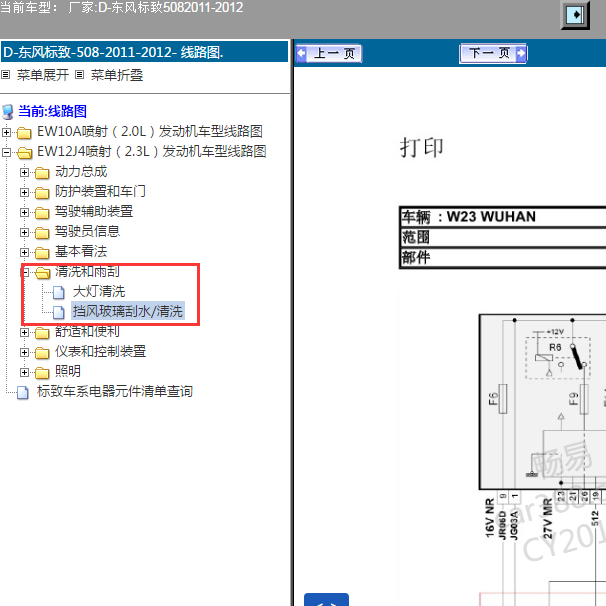Image resolution: width=606 pixels, height=606 pixels.
Task: Select the 清洗和雨刮 tree item
Action: click(x=87, y=271)
